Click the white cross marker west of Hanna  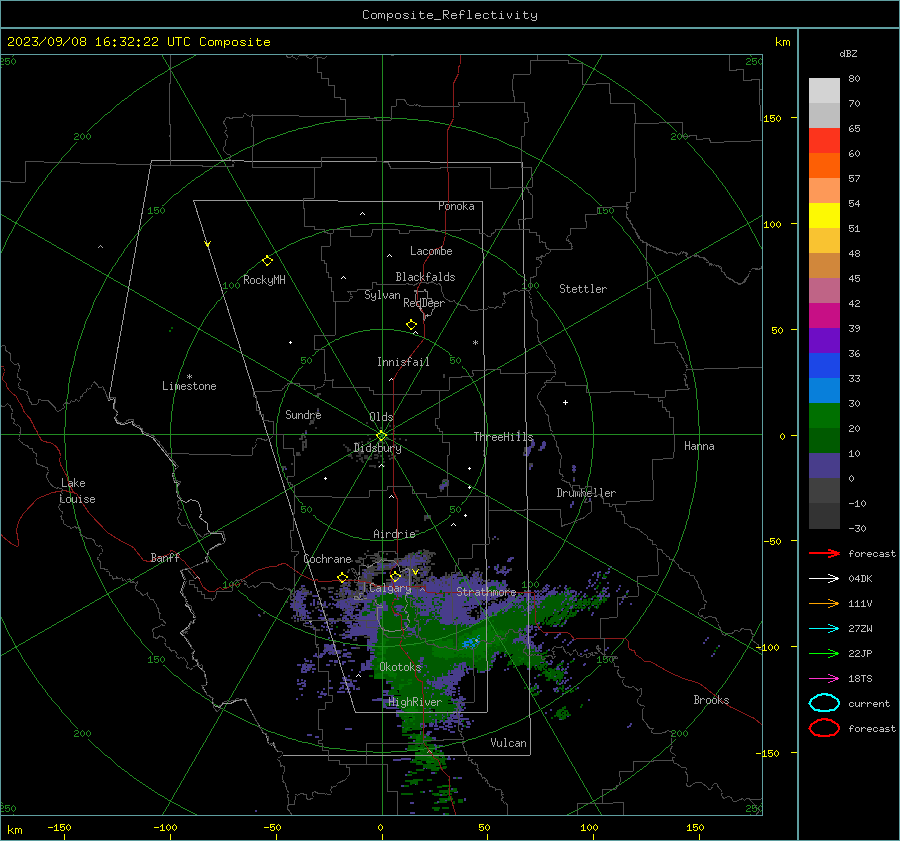pyautogui.click(x=565, y=402)
